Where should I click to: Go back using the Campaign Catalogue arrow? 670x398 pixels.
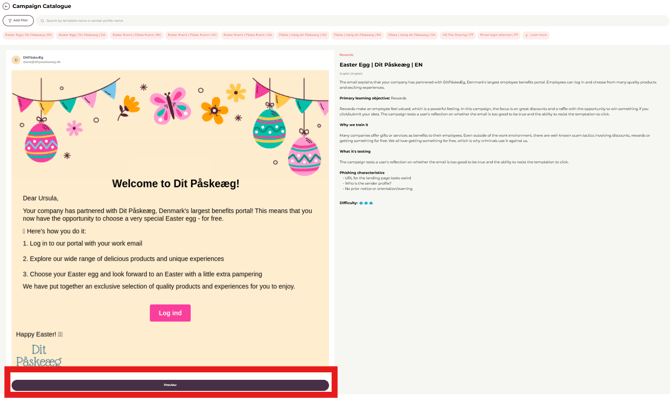pyautogui.click(x=6, y=6)
